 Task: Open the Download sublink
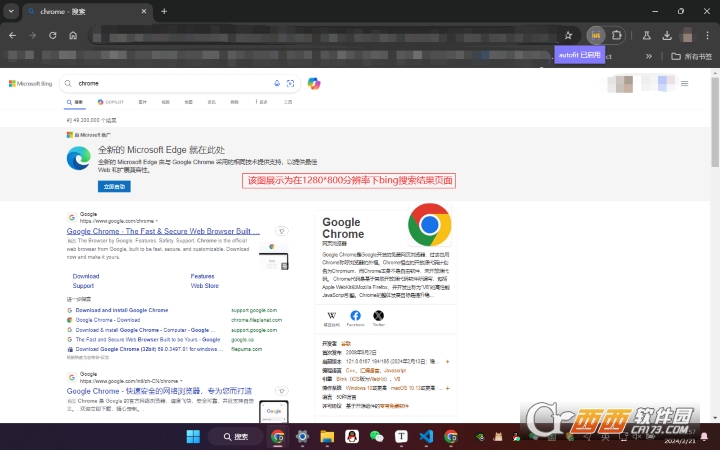(x=86, y=276)
